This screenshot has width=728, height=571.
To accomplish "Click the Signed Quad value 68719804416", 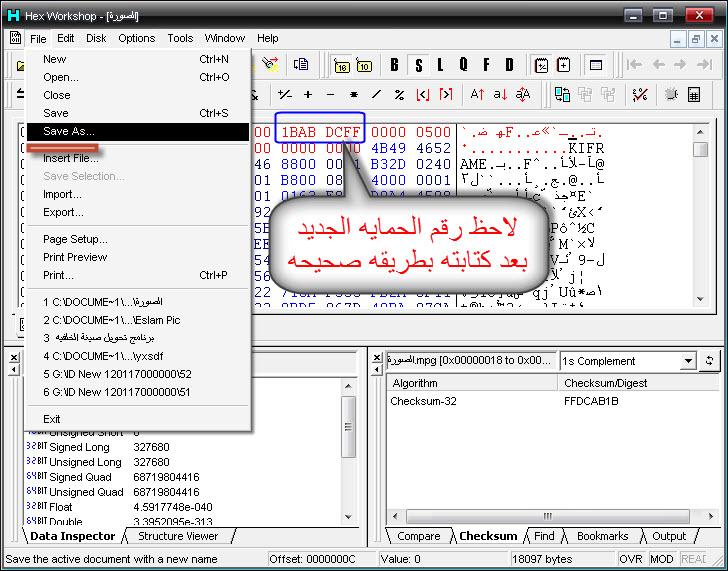I will point(166,477).
